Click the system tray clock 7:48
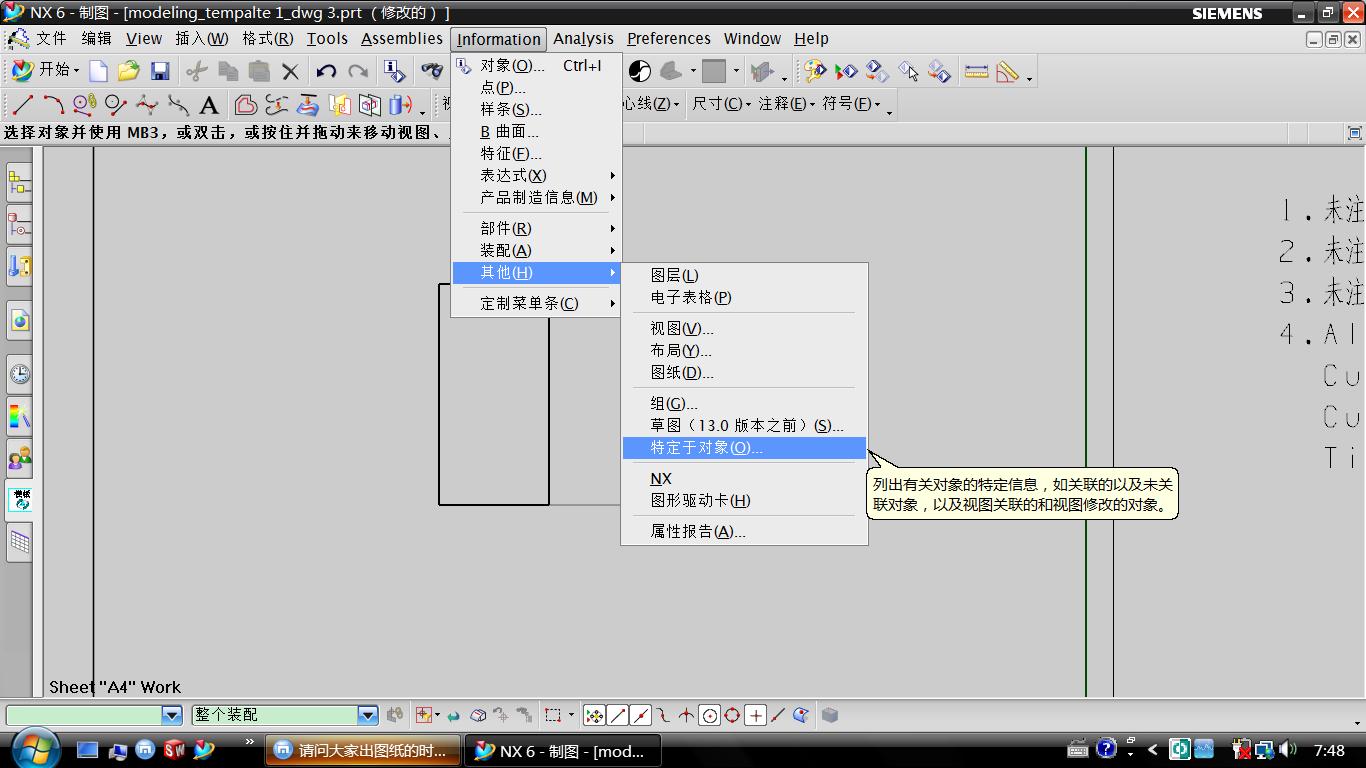The height and width of the screenshot is (768, 1366). coord(1329,750)
